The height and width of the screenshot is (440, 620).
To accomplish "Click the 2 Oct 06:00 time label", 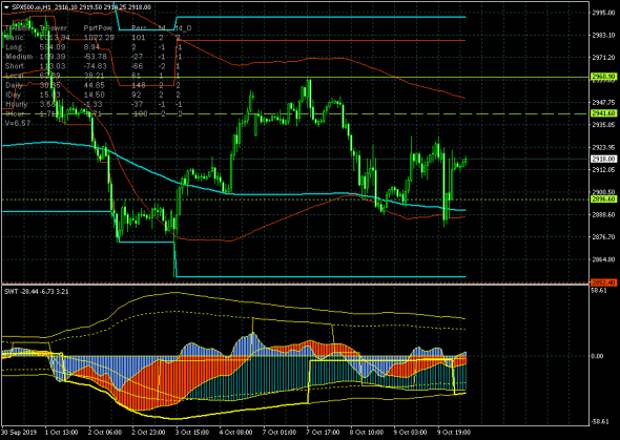I will 105,432.
